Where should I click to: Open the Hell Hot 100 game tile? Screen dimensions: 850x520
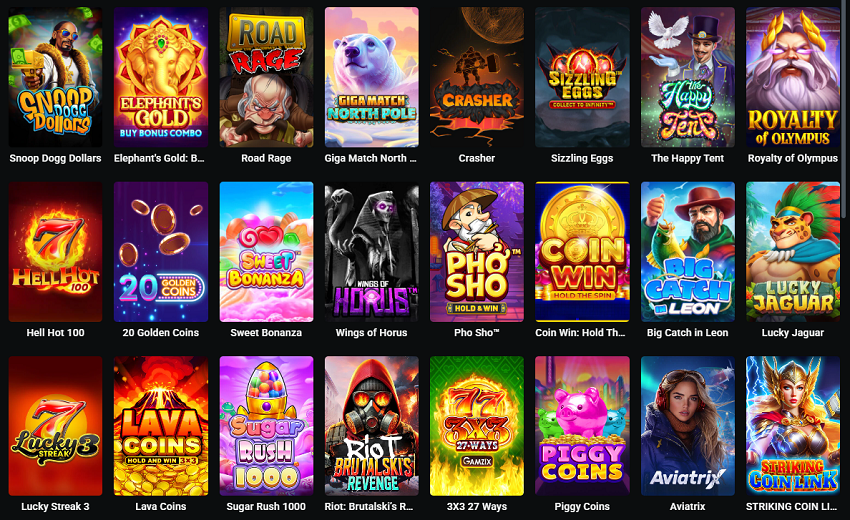[x=55, y=252]
